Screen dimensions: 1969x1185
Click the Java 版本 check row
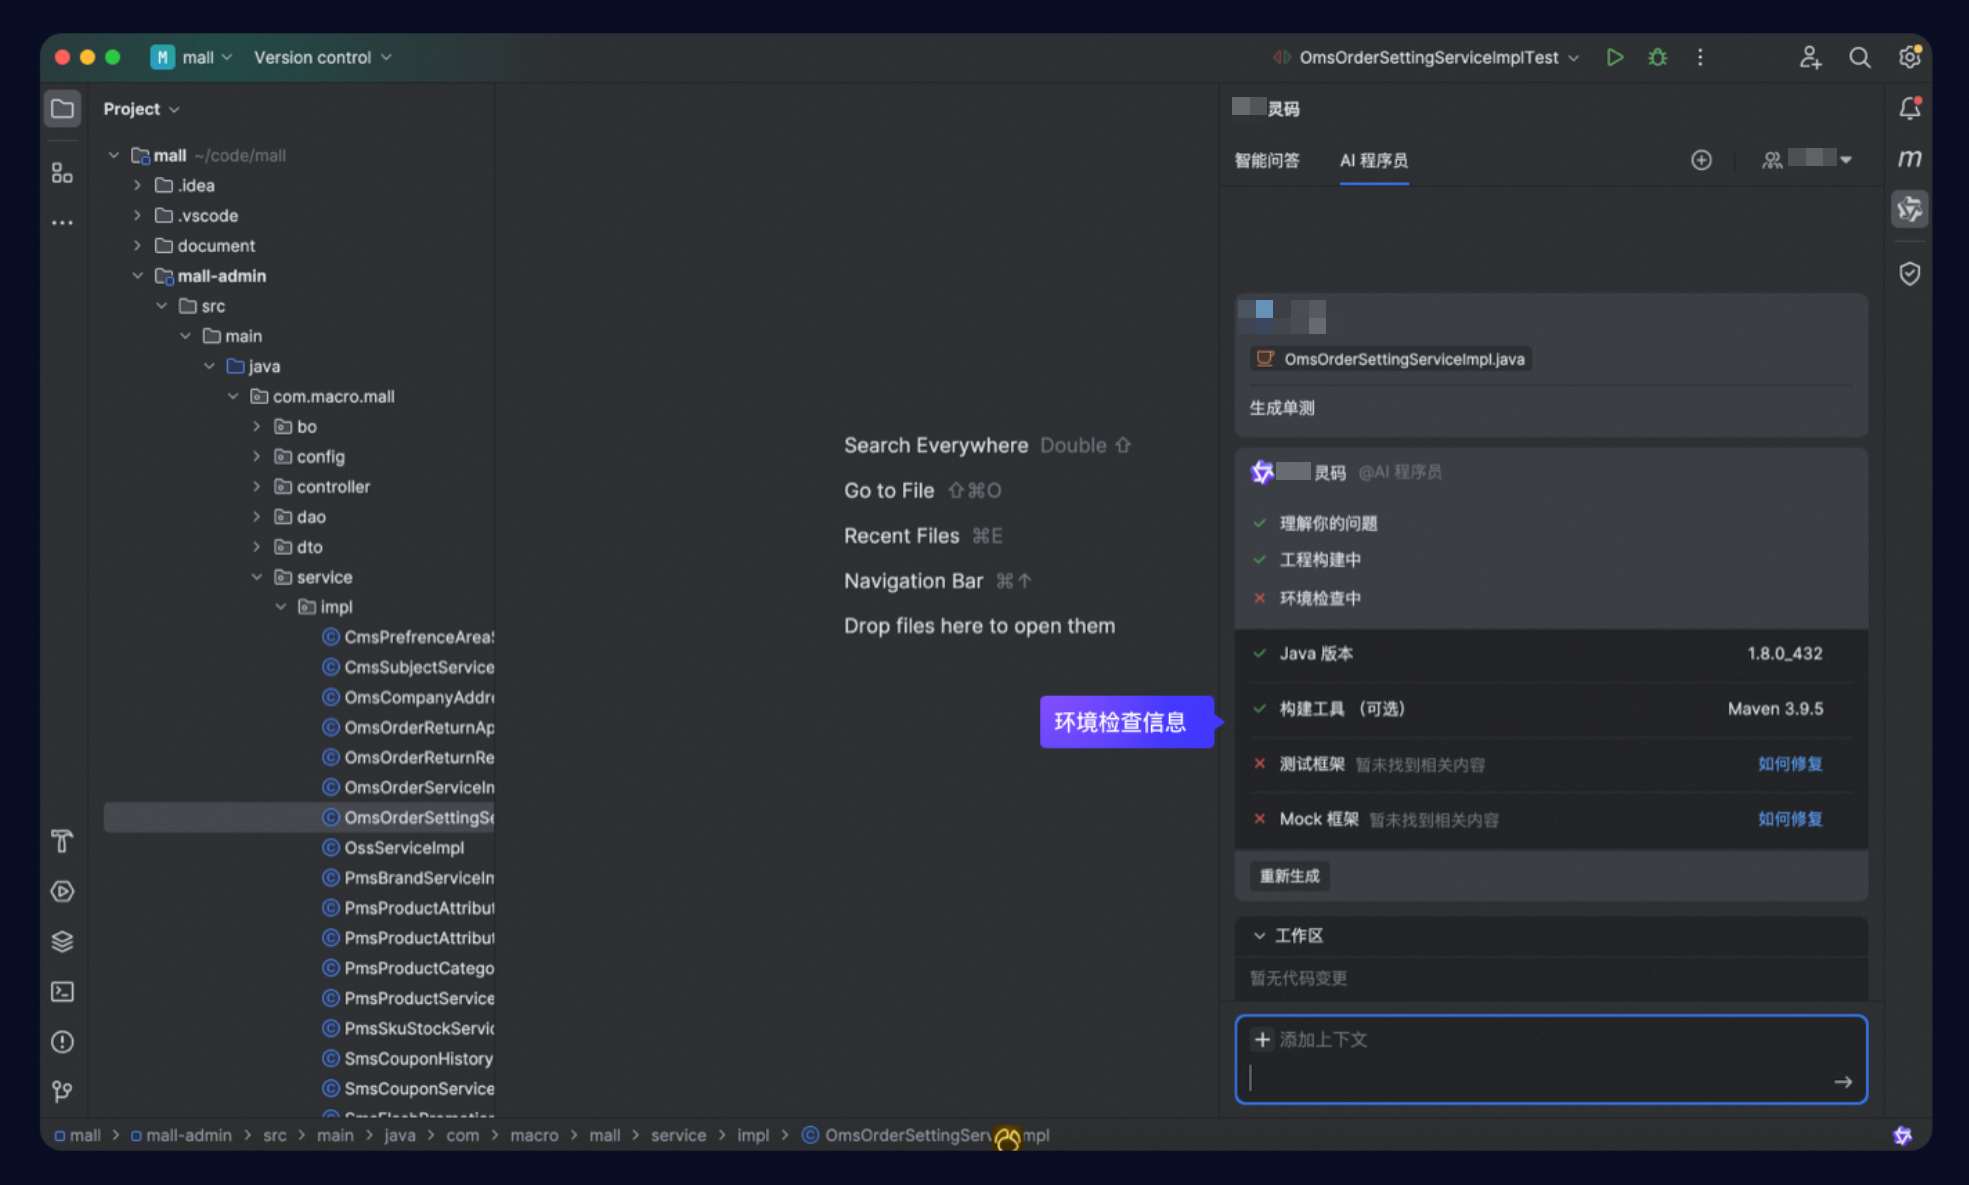(x=1551, y=654)
